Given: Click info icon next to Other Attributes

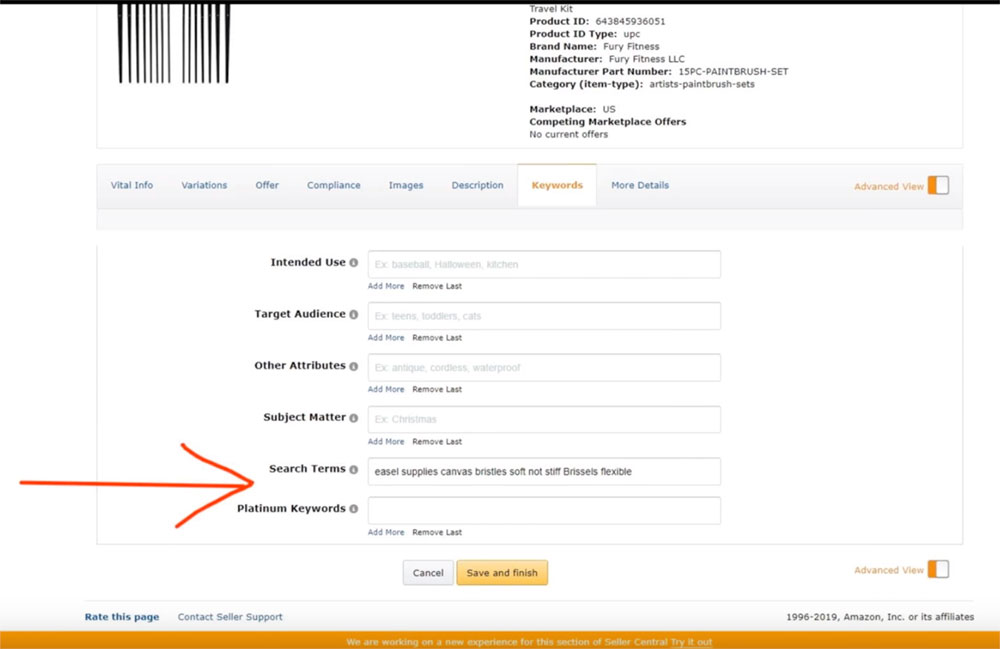Looking at the screenshot, I should coord(354,366).
